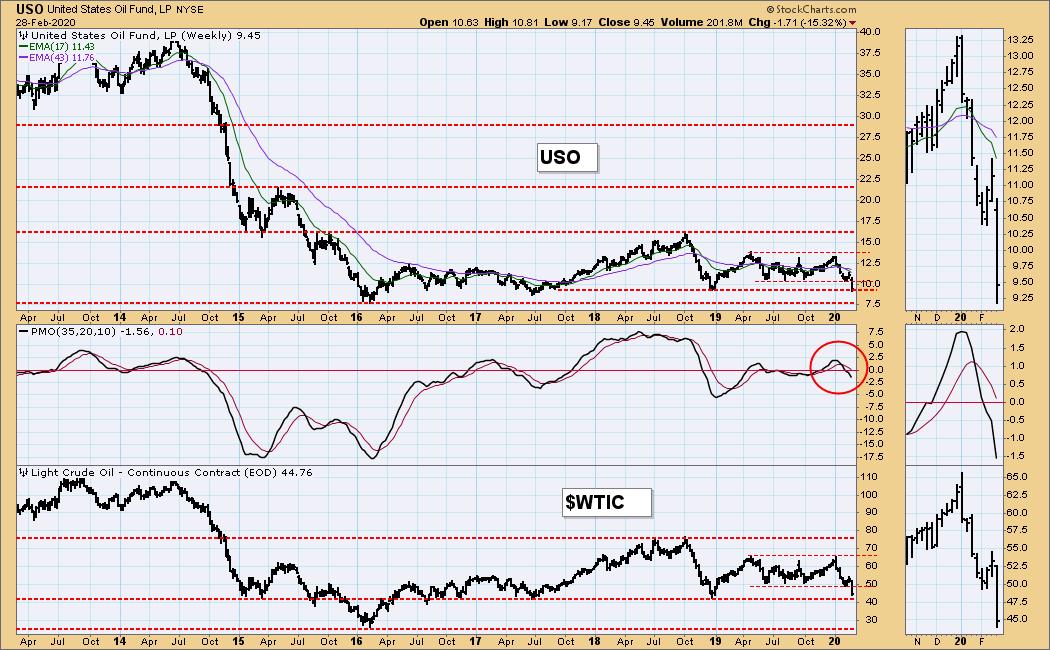This screenshot has width=1050, height=650.
Task: Click the purple EMA(43) legend line marker
Action: 23,58
